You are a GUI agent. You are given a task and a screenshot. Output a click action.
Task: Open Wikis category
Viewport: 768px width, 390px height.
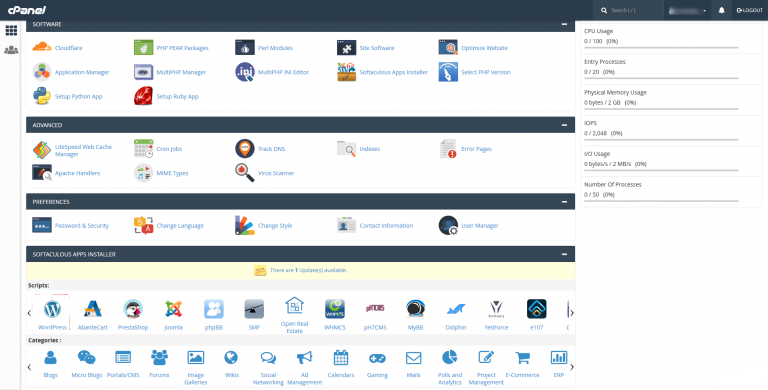[232, 364]
